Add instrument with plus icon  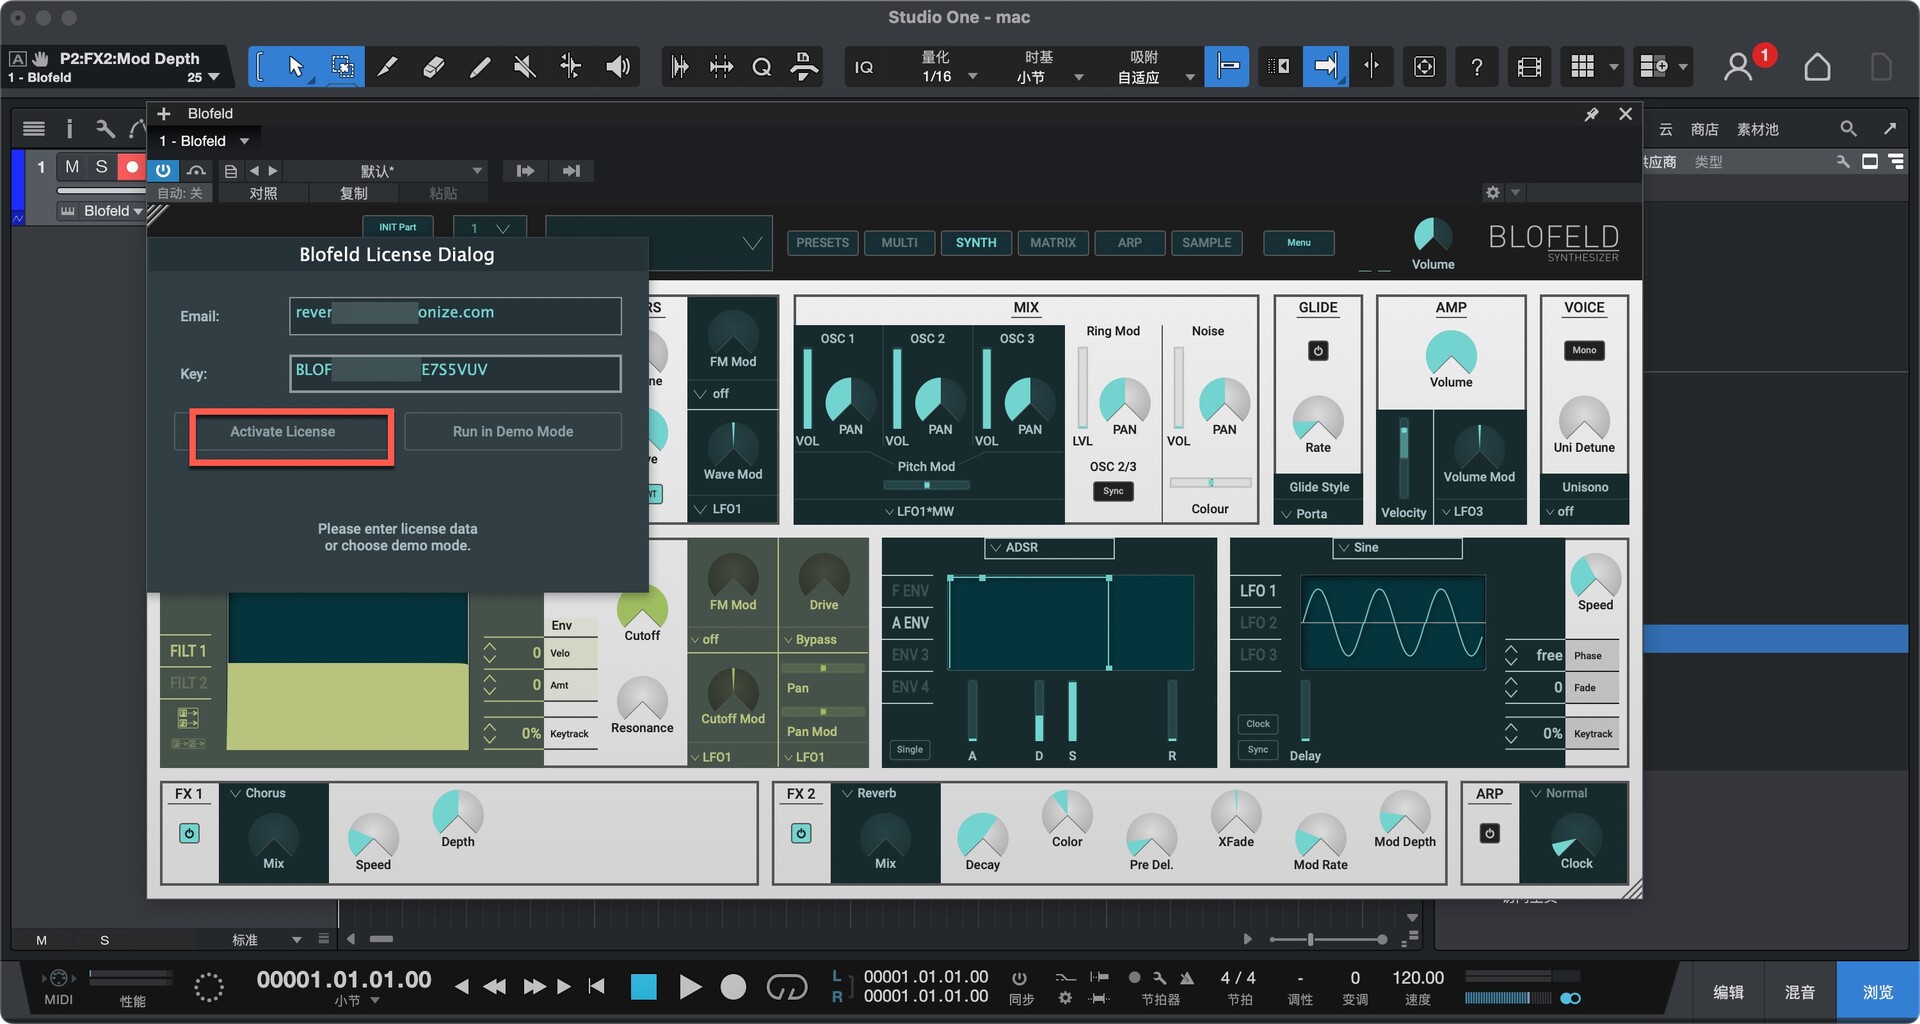tap(164, 114)
